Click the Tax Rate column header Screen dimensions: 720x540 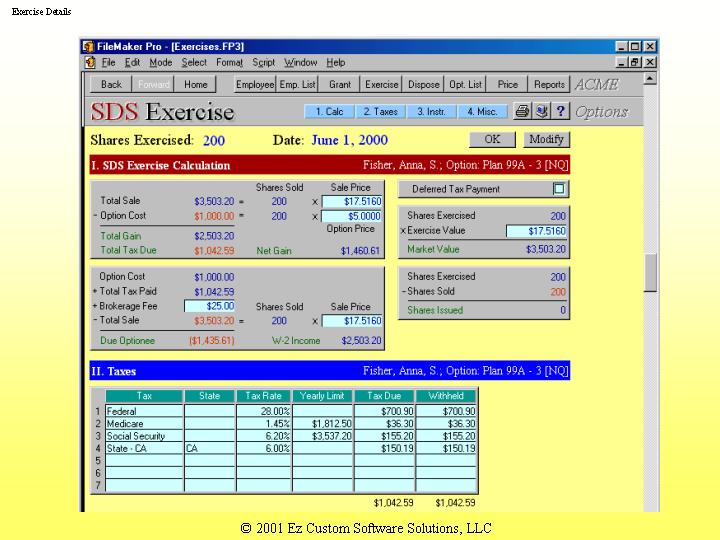tap(264, 396)
